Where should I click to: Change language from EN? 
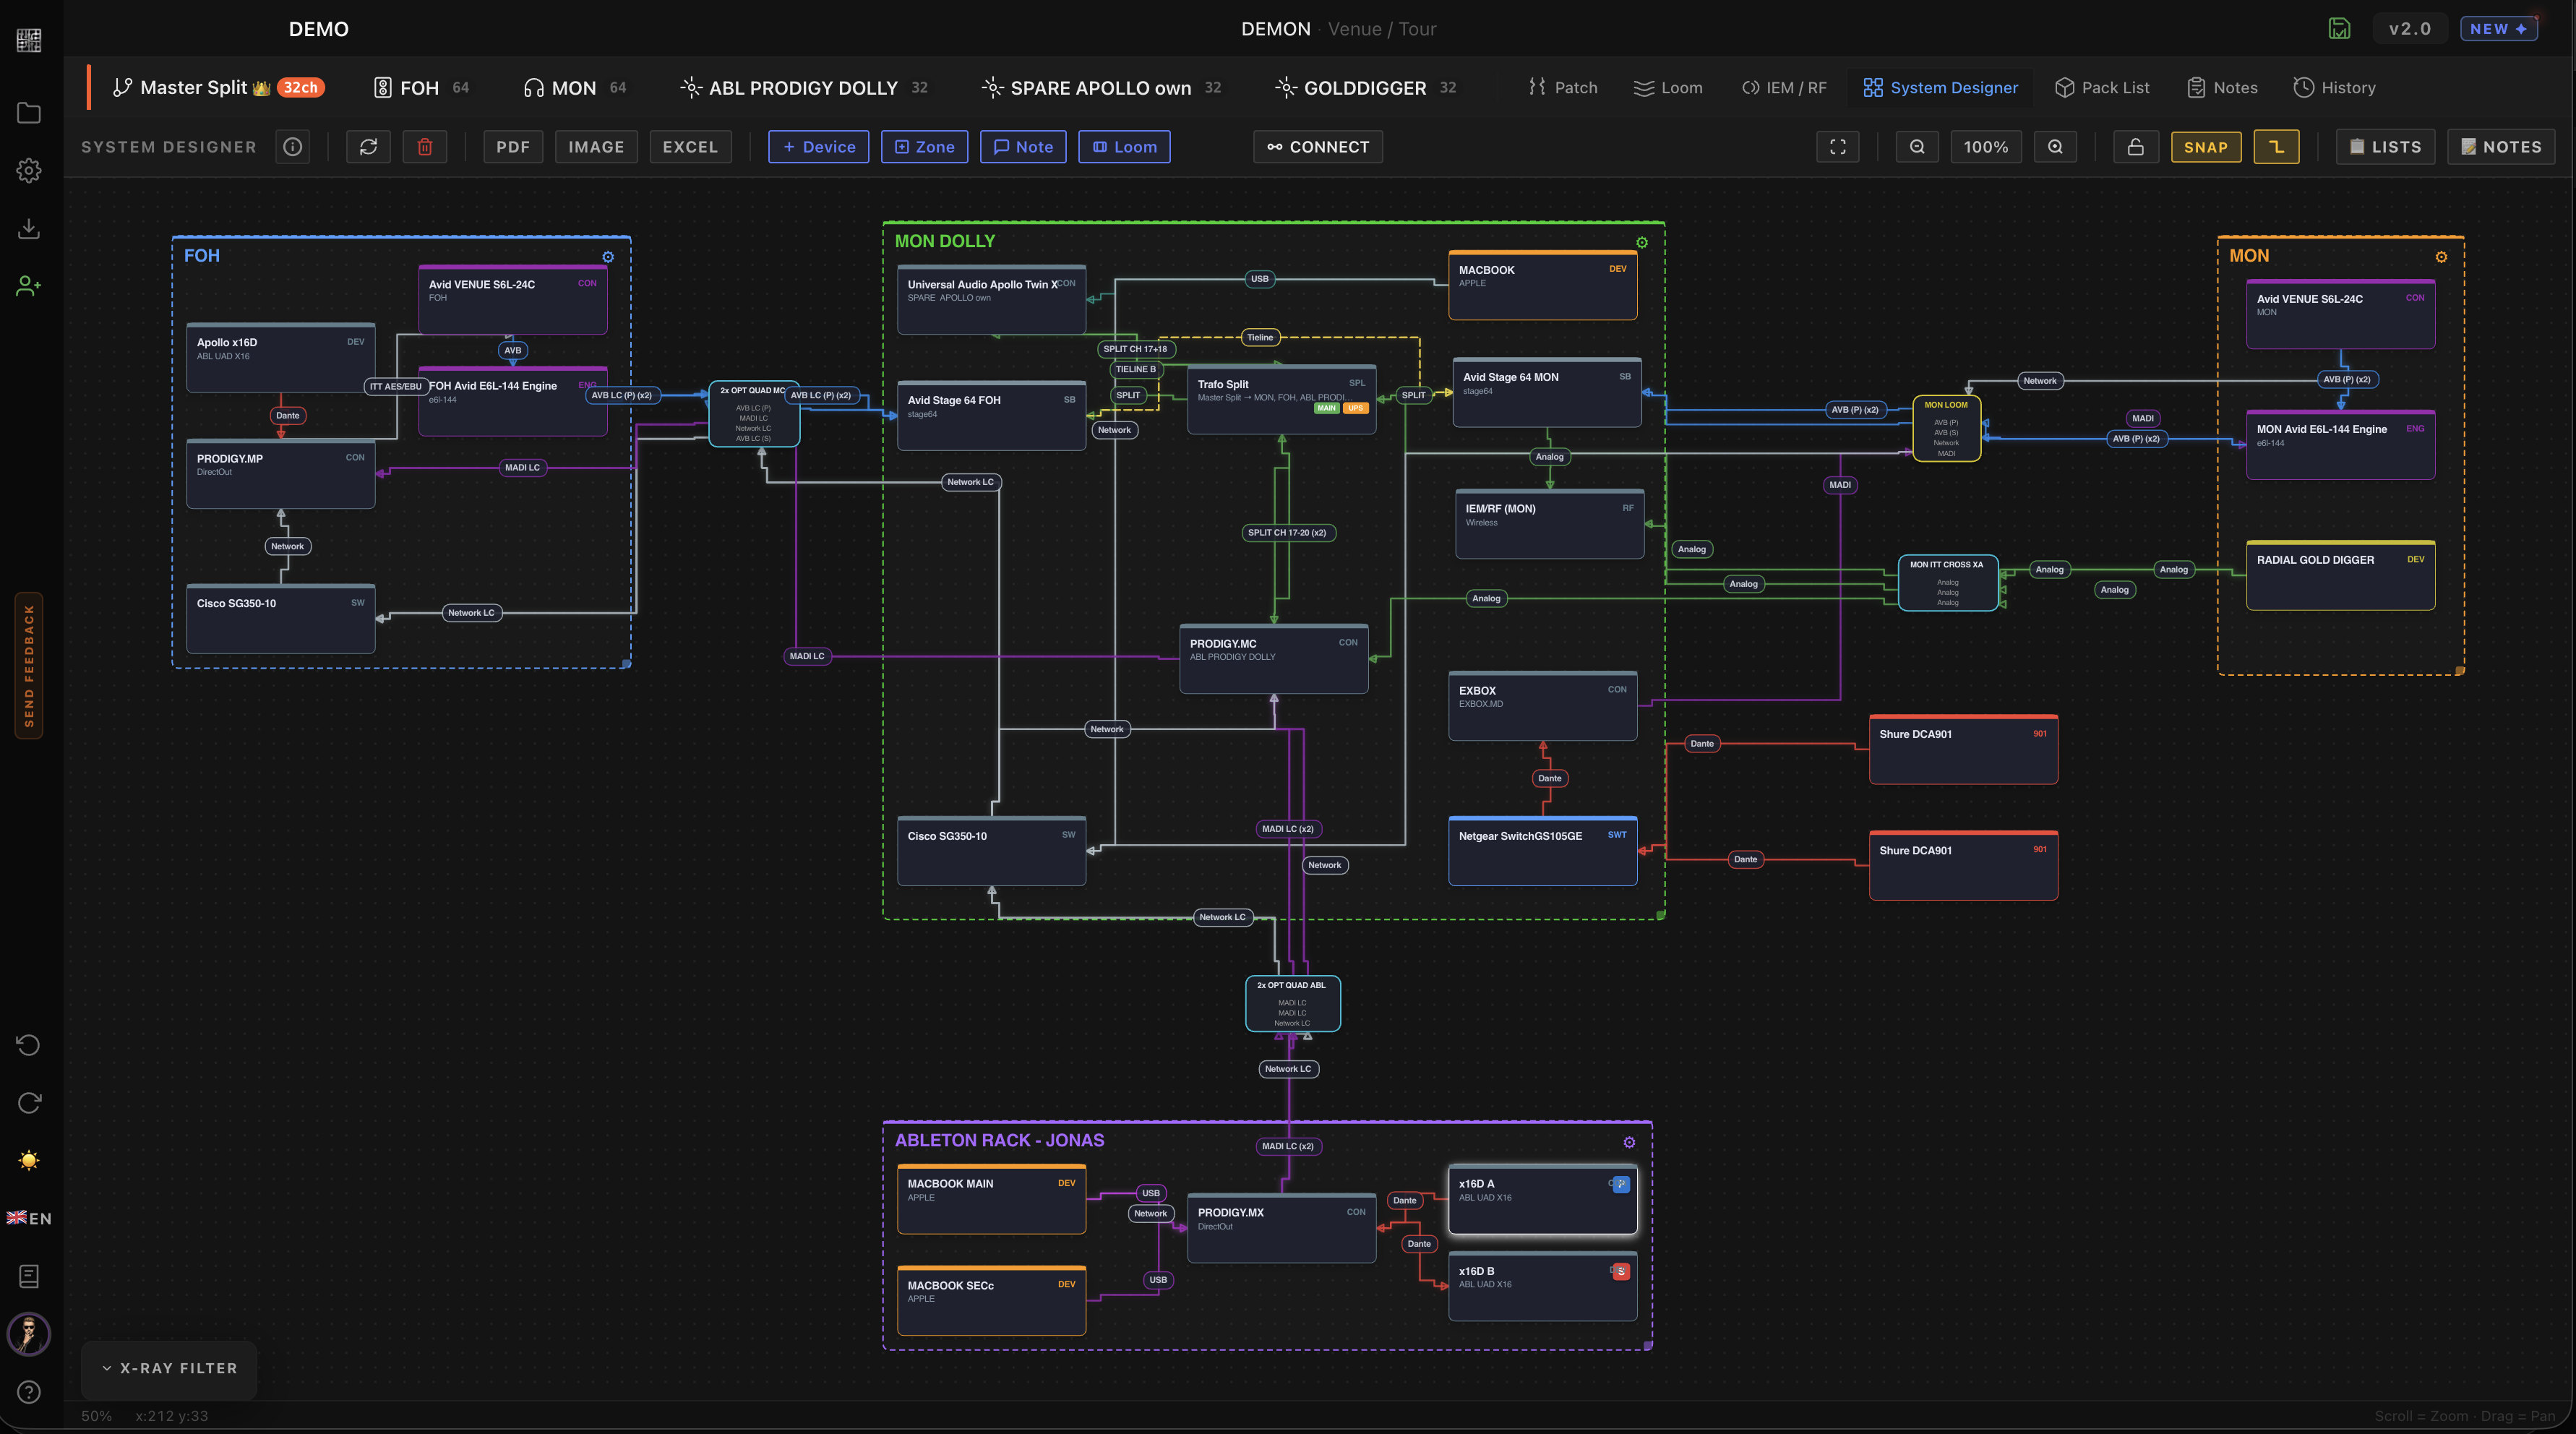(x=29, y=1218)
